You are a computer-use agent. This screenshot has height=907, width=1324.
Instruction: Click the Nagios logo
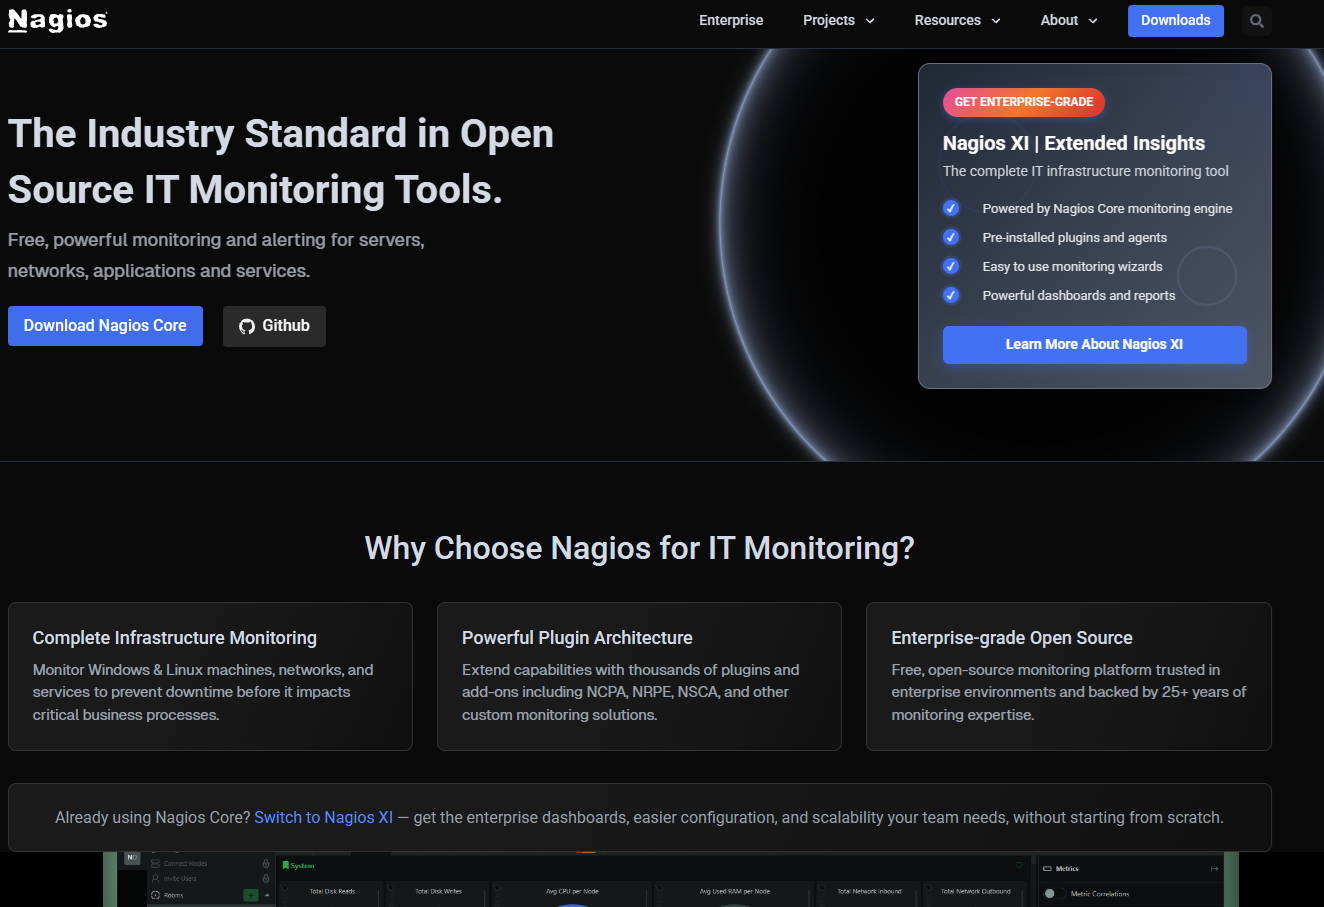point(58,20)
